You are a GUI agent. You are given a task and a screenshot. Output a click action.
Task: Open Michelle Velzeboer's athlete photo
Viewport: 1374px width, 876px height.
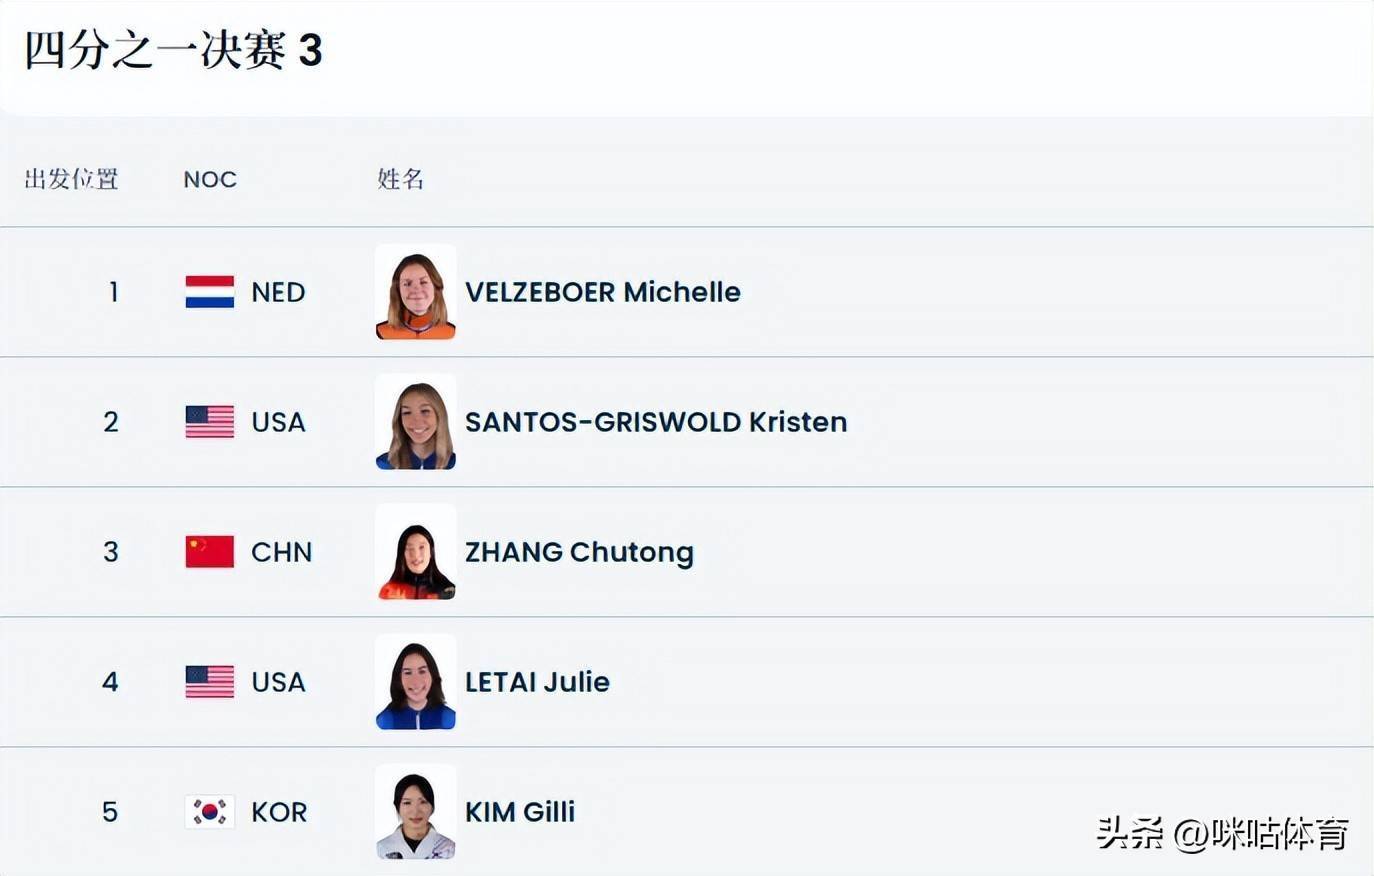pyautogui.click(x=416, y=292)
